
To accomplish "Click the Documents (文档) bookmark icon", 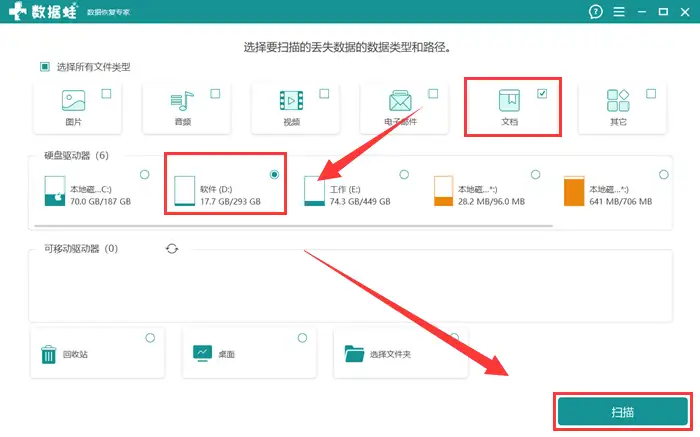I will (x=509, y=100).
